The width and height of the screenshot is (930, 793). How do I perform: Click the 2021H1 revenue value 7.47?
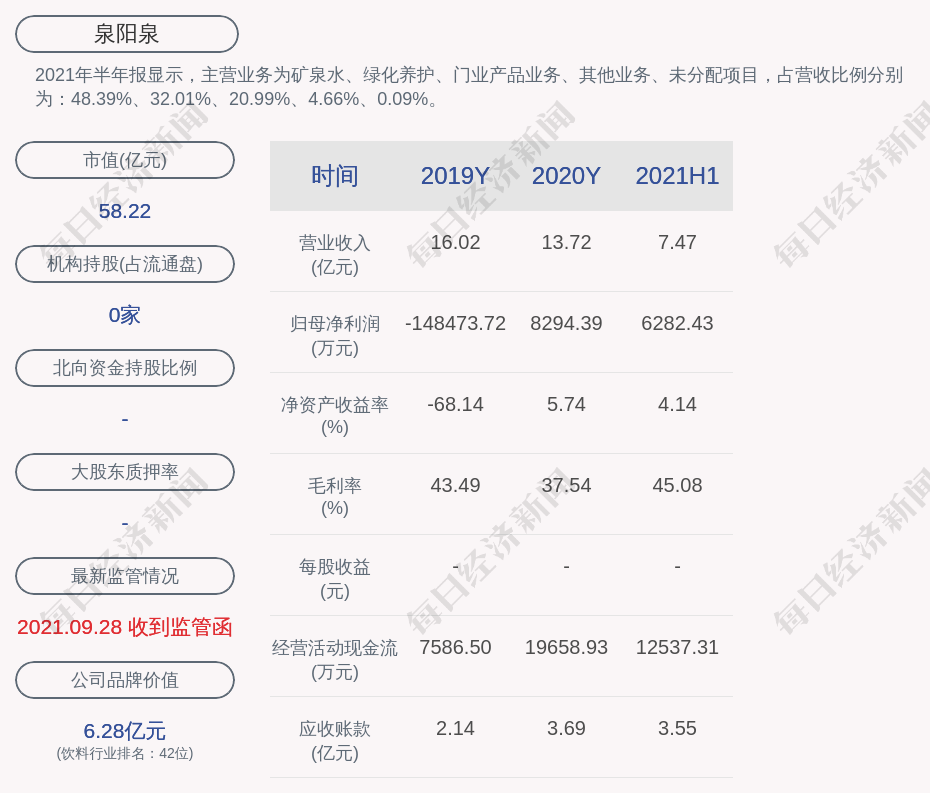tap(677, 243)
